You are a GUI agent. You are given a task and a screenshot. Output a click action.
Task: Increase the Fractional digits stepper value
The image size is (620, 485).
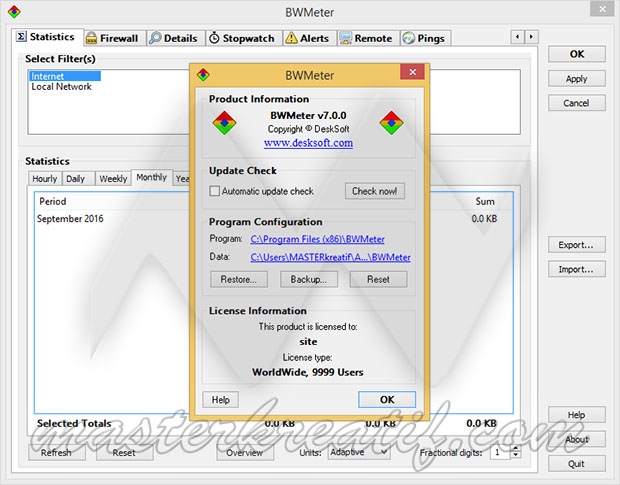(x=515, y=449)
